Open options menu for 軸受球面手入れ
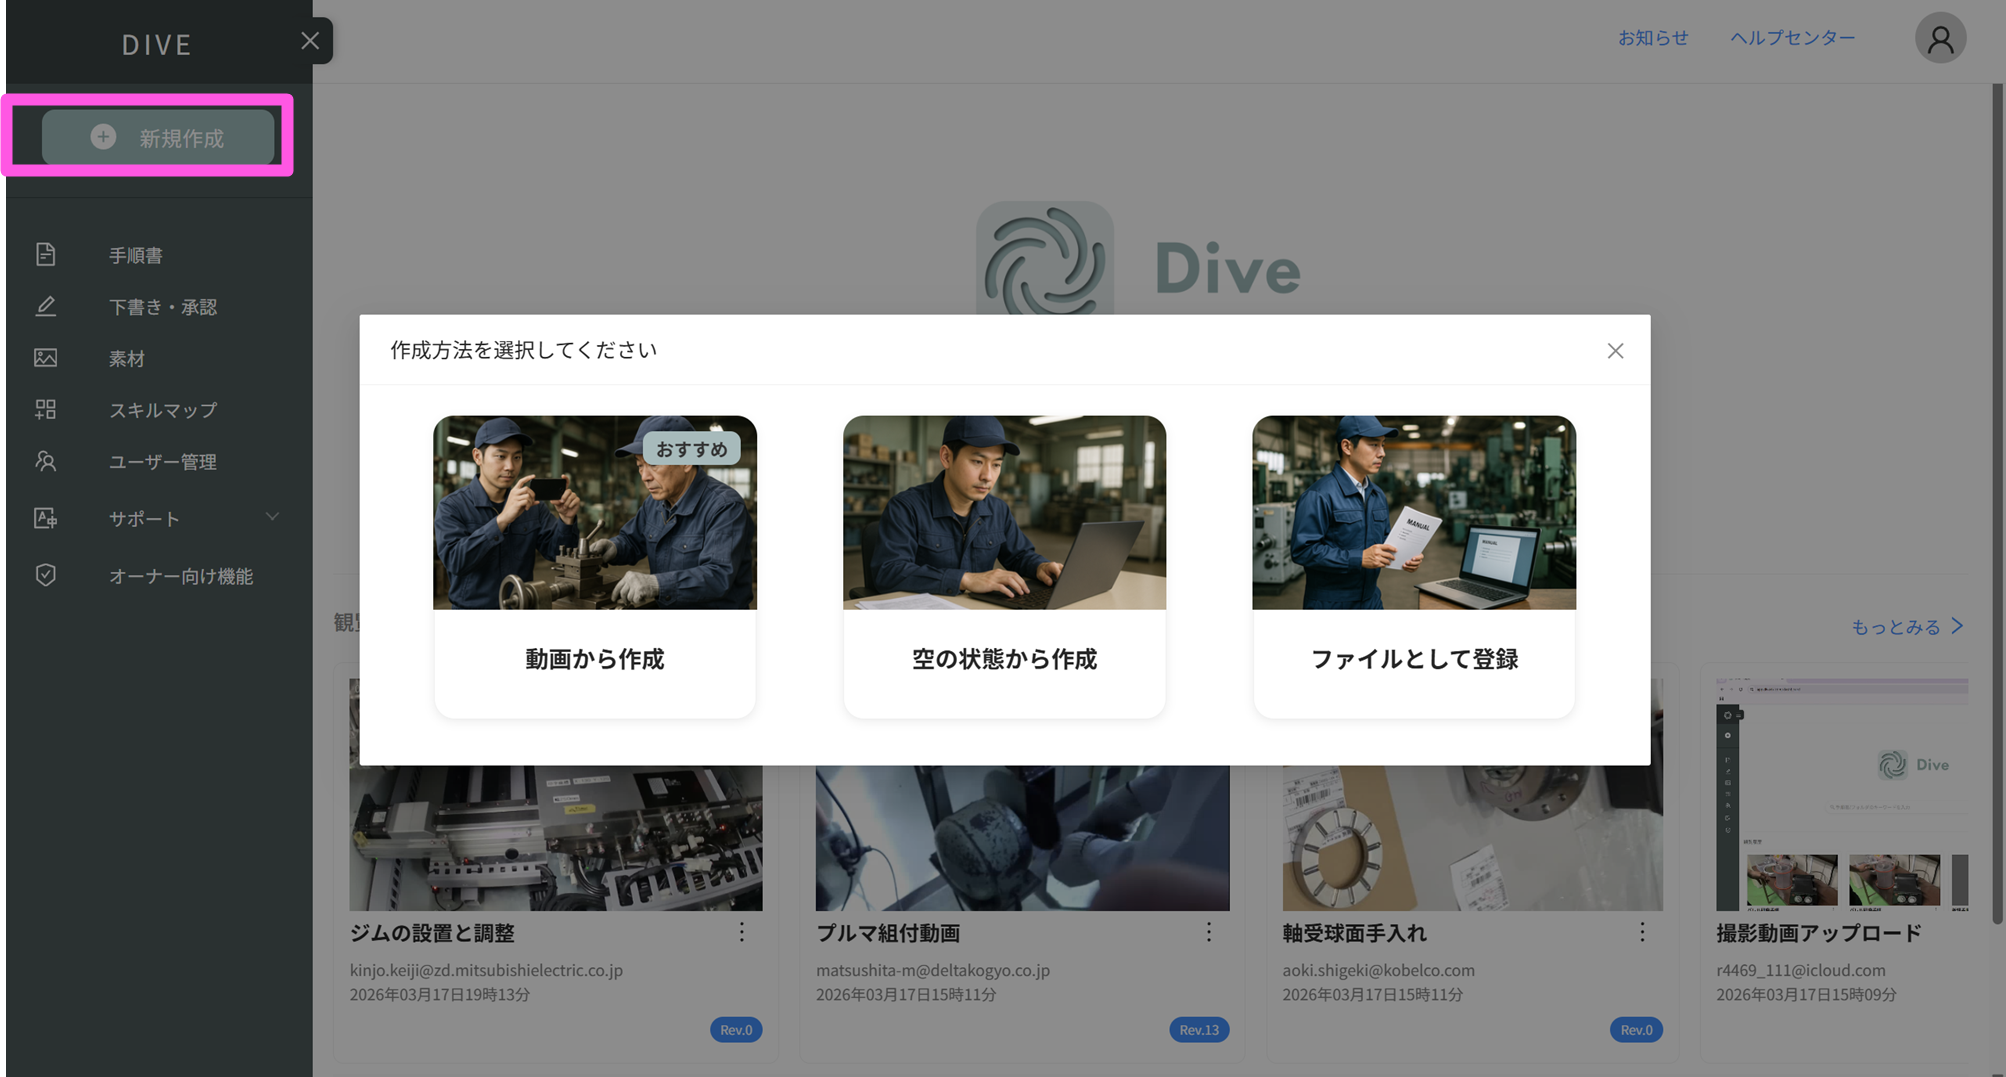Viewport: 2006px width, 1077px height. tap(1642, 932)
